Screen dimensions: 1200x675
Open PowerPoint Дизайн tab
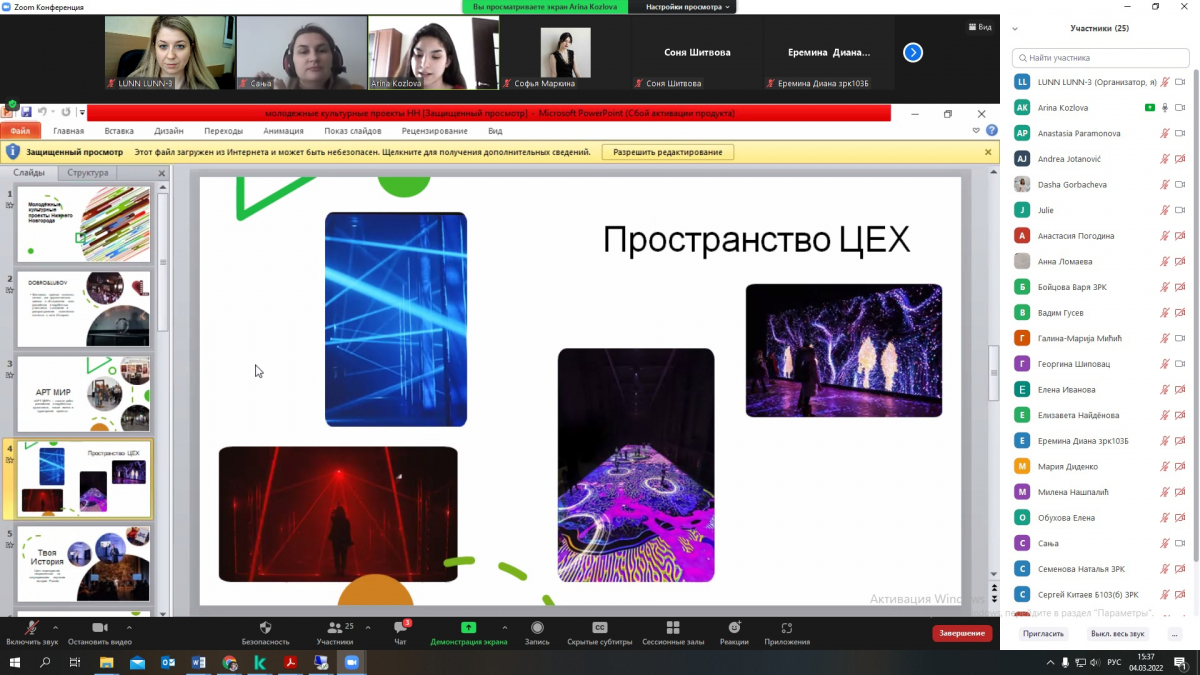pyautogui.click(x=169, y=131)
